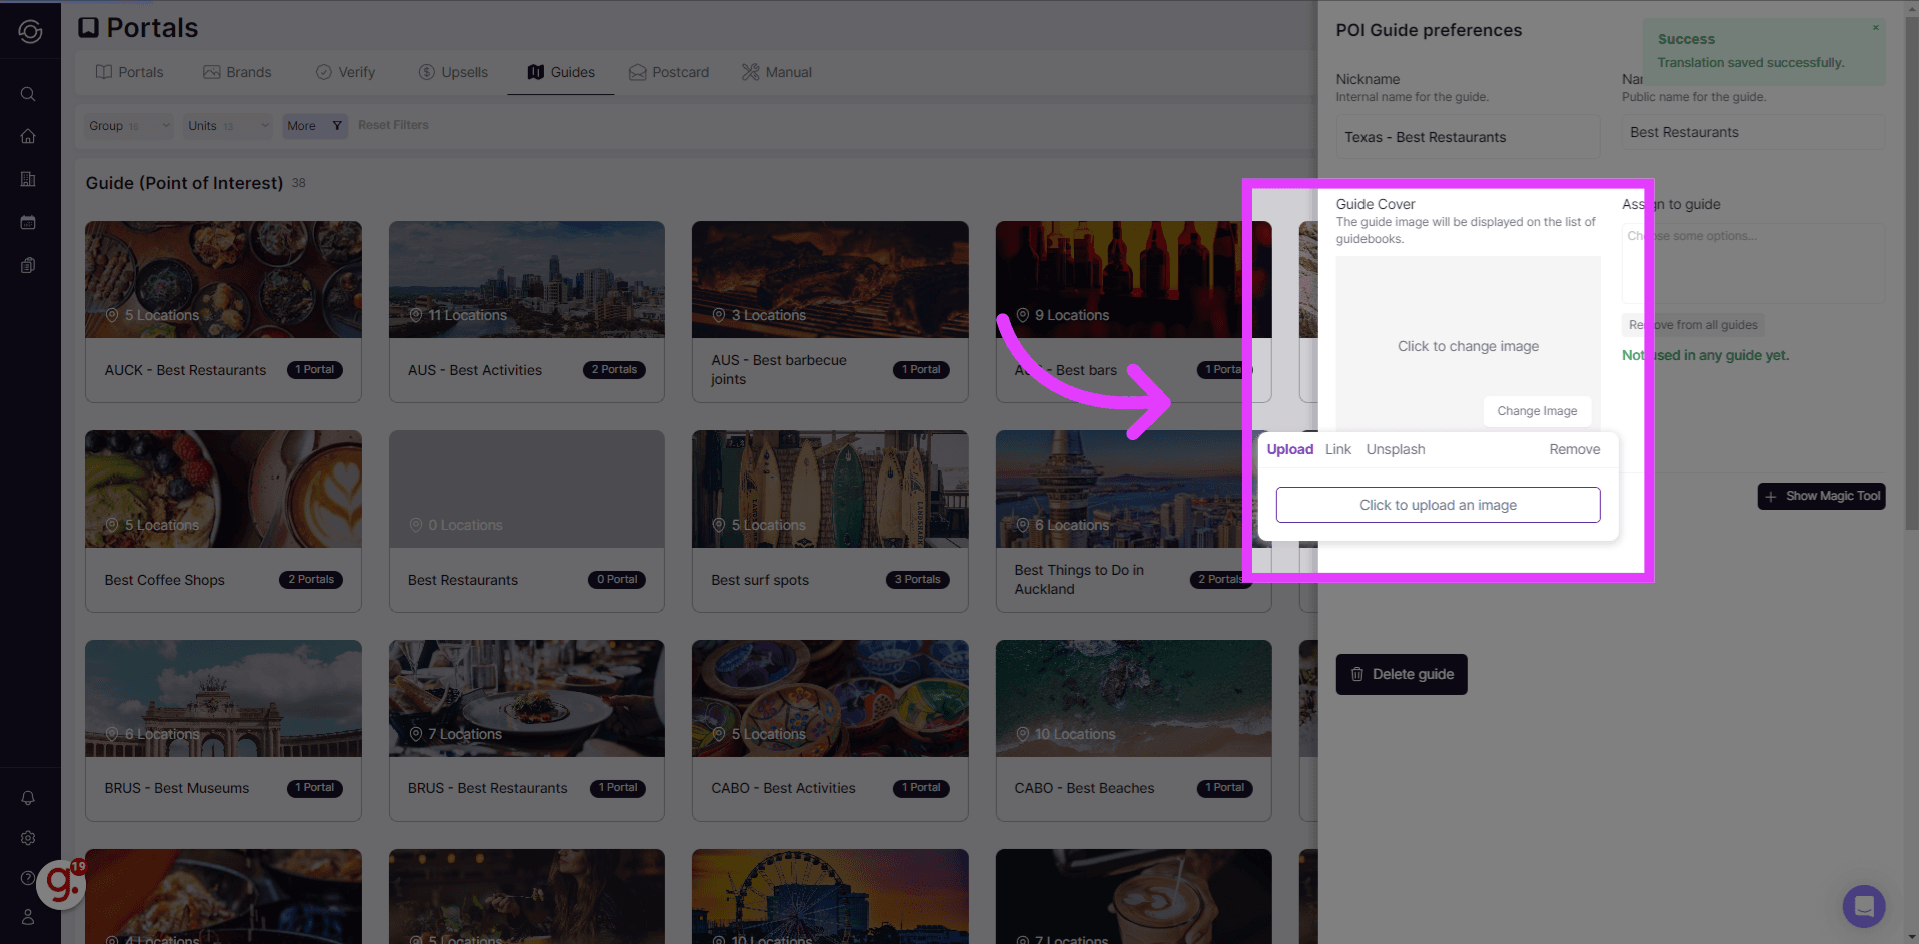The image size is (1919, 944).
Task: Click the Show Magic Tool button
Action: click(1820, 496)
